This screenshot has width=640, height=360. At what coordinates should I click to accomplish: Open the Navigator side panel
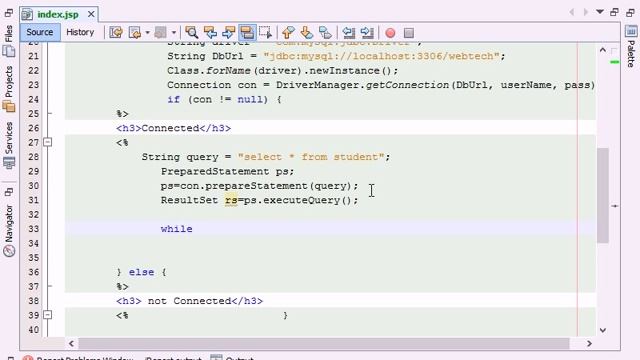tap(9, 223)
